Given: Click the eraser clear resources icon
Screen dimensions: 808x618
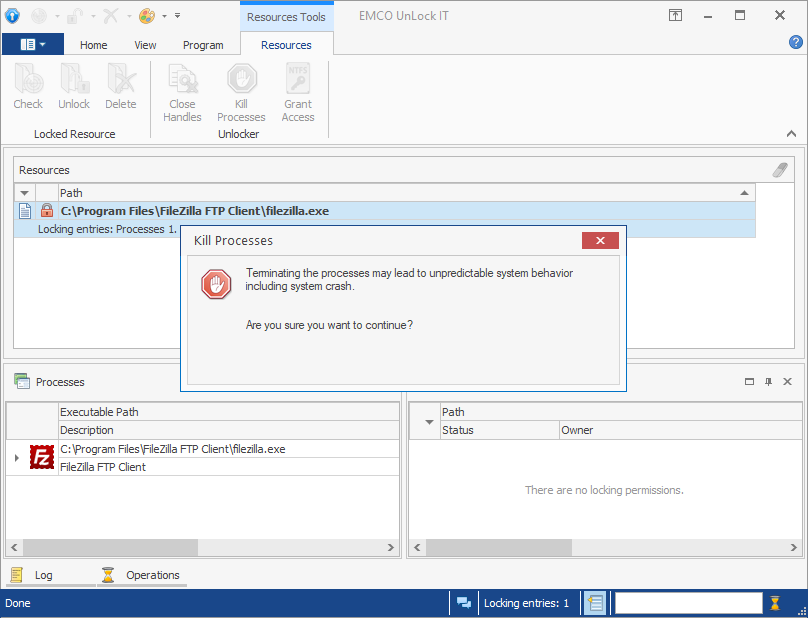Looking at the screenshot, I should click(x=780, y=170).
